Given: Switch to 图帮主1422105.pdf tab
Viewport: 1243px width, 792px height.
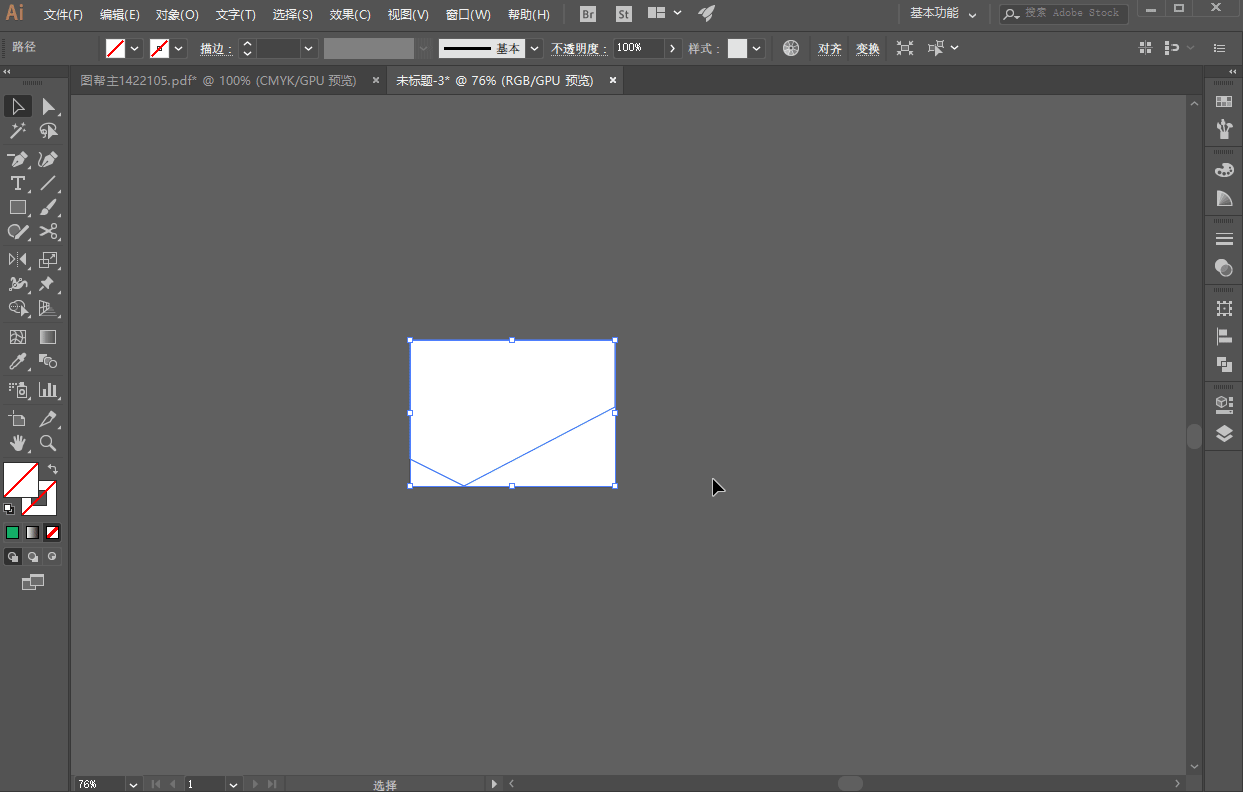Looking at the screenshot, I should click(x=218, y=81).
